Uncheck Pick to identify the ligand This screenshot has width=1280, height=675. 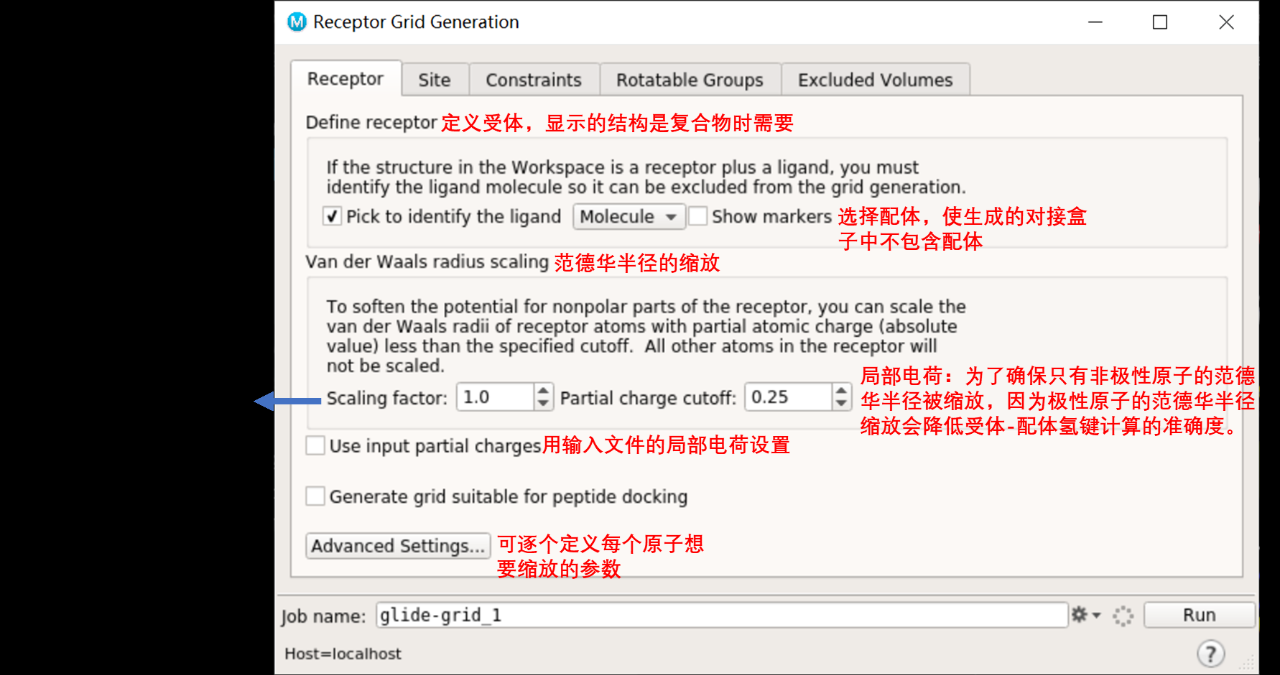pos(333,216)
